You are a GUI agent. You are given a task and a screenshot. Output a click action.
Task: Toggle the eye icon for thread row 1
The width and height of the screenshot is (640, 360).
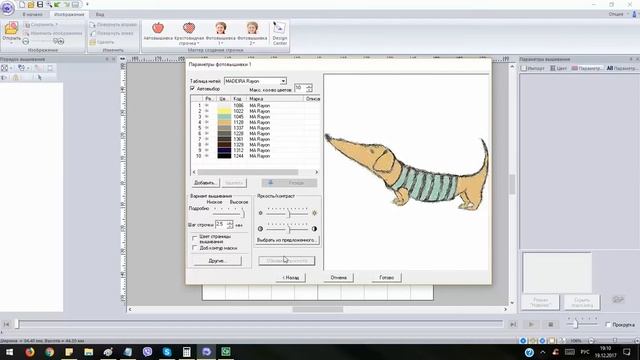(207, 105)
